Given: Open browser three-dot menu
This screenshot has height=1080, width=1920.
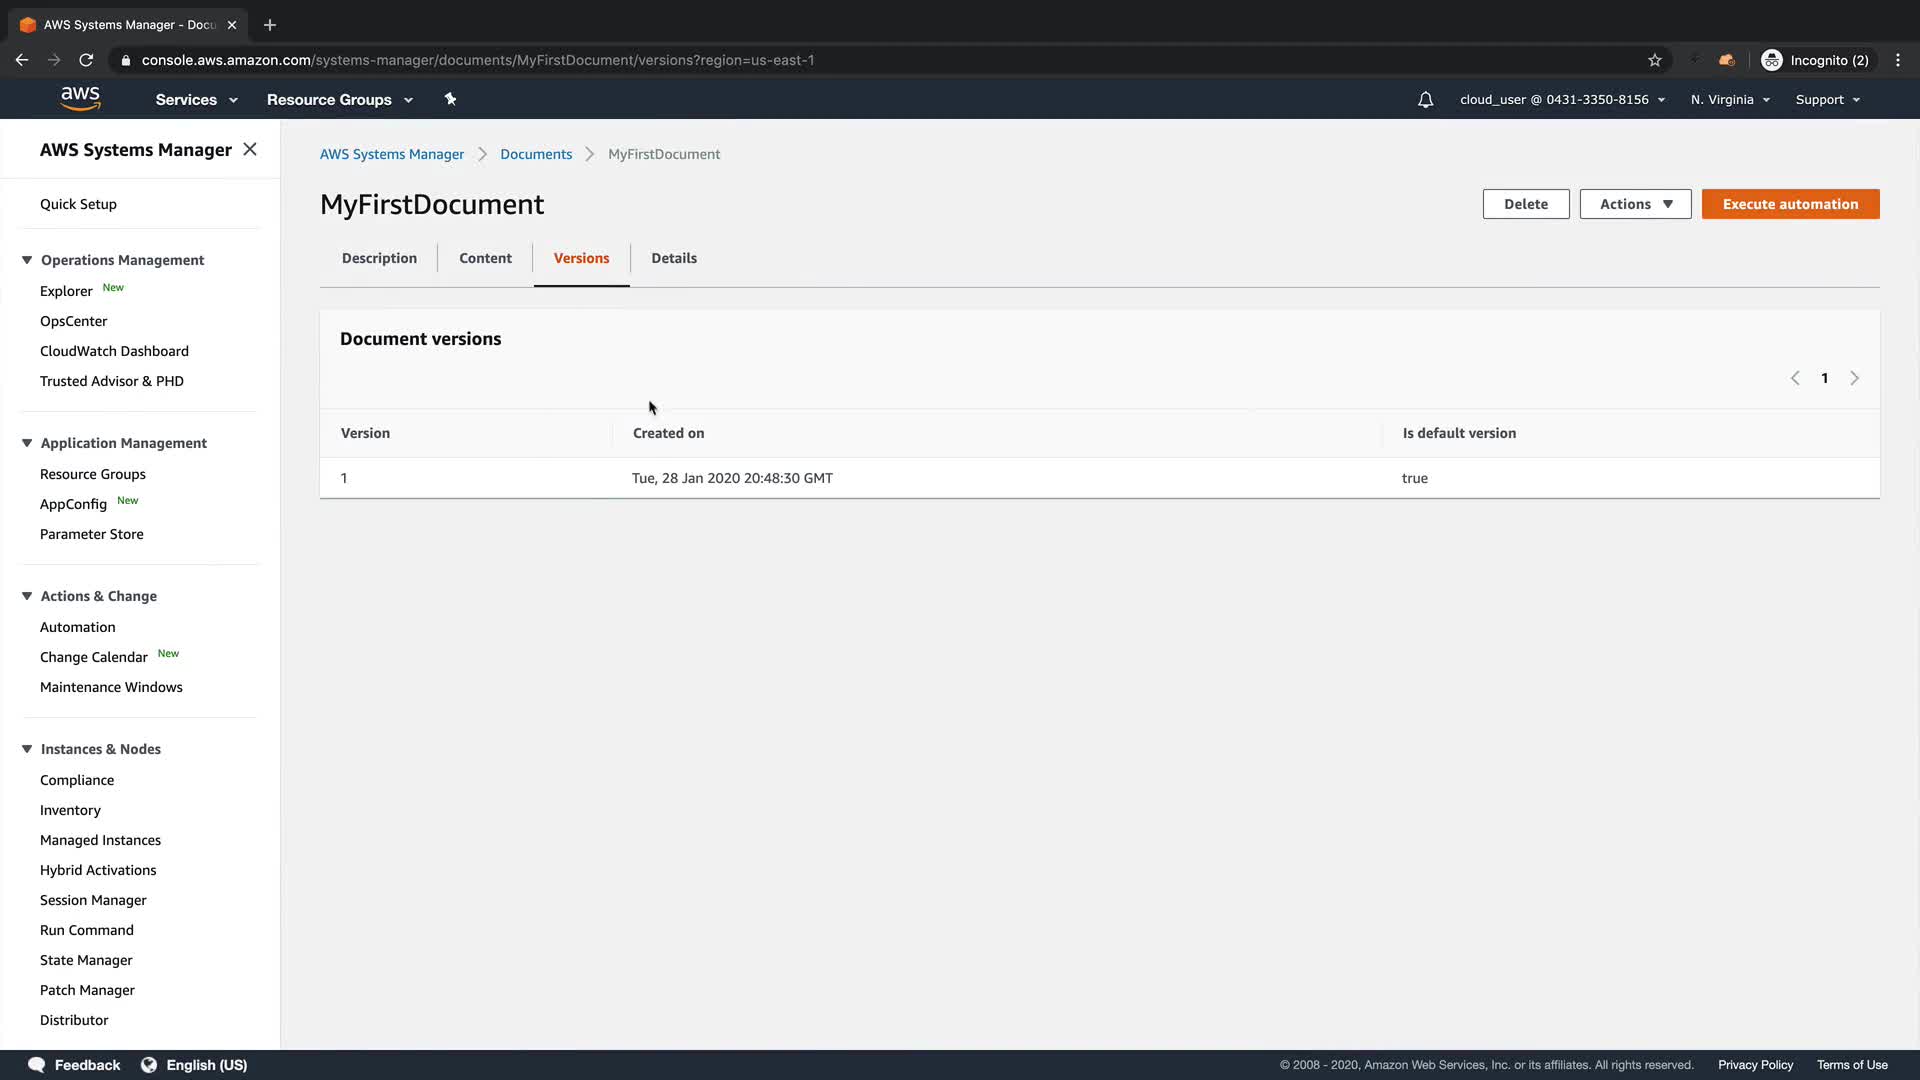Looking at the screenshot, I should pos(1898,60).
